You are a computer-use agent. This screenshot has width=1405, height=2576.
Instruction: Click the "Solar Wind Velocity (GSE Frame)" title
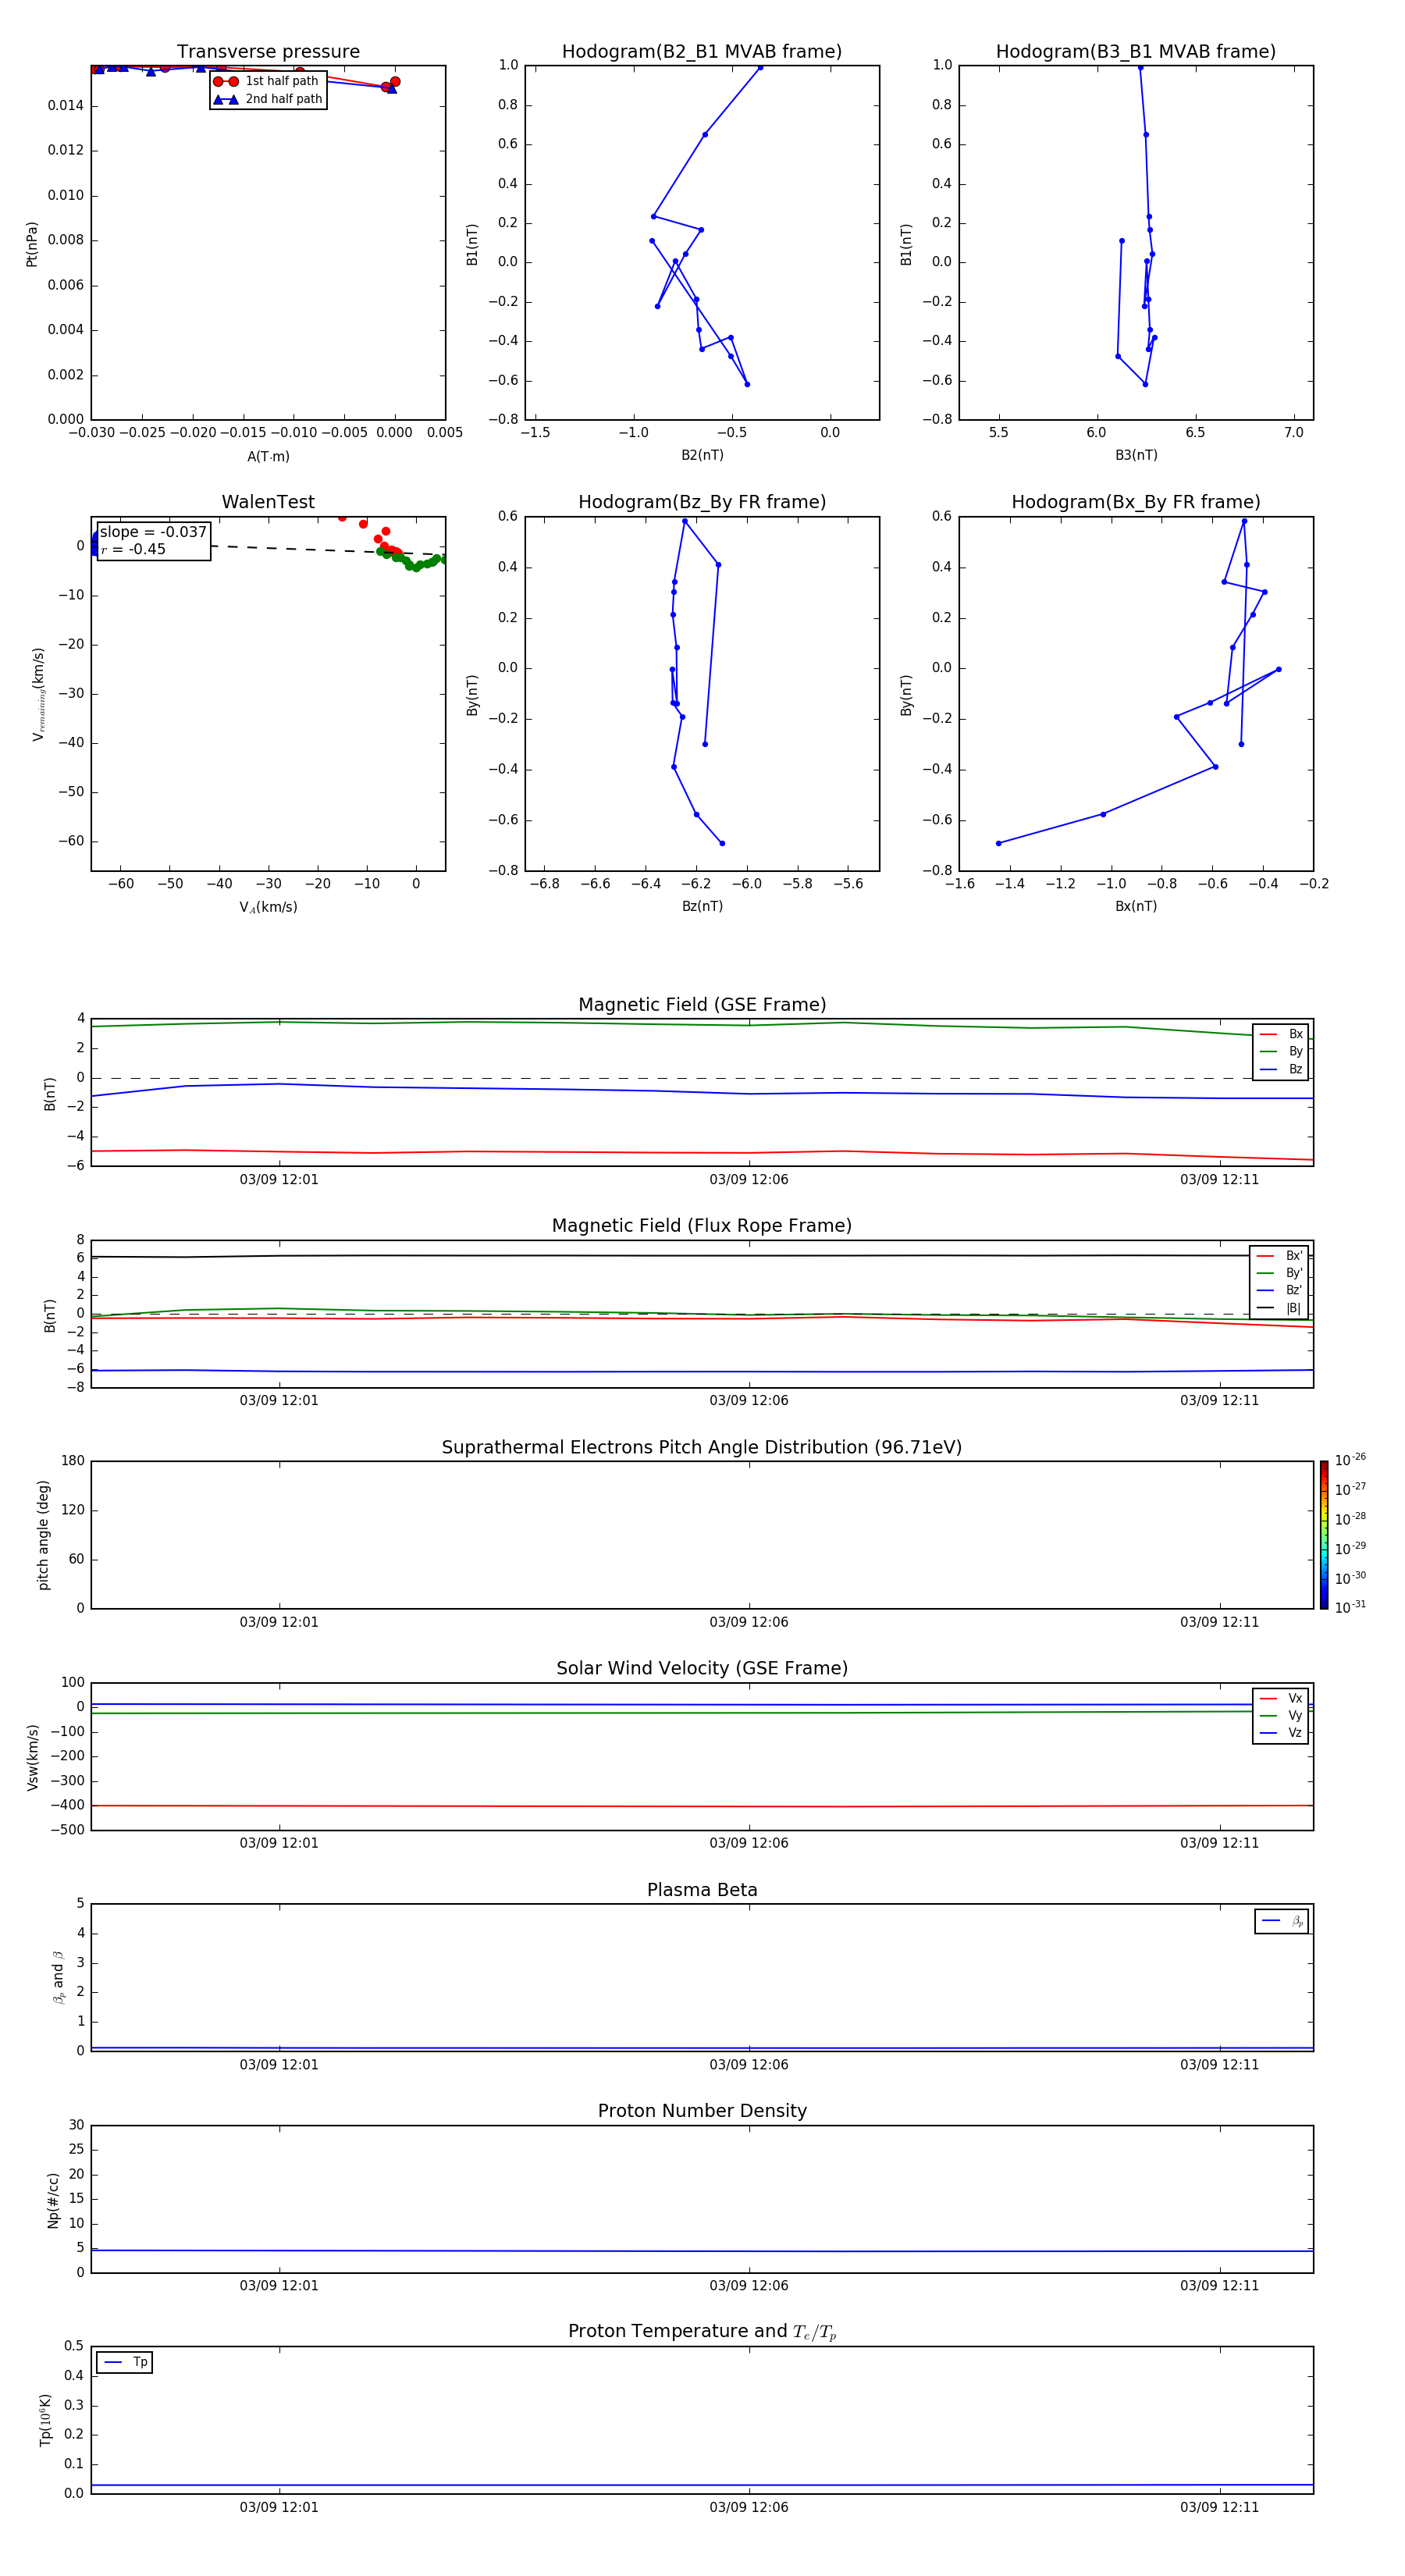(702, 1669)
